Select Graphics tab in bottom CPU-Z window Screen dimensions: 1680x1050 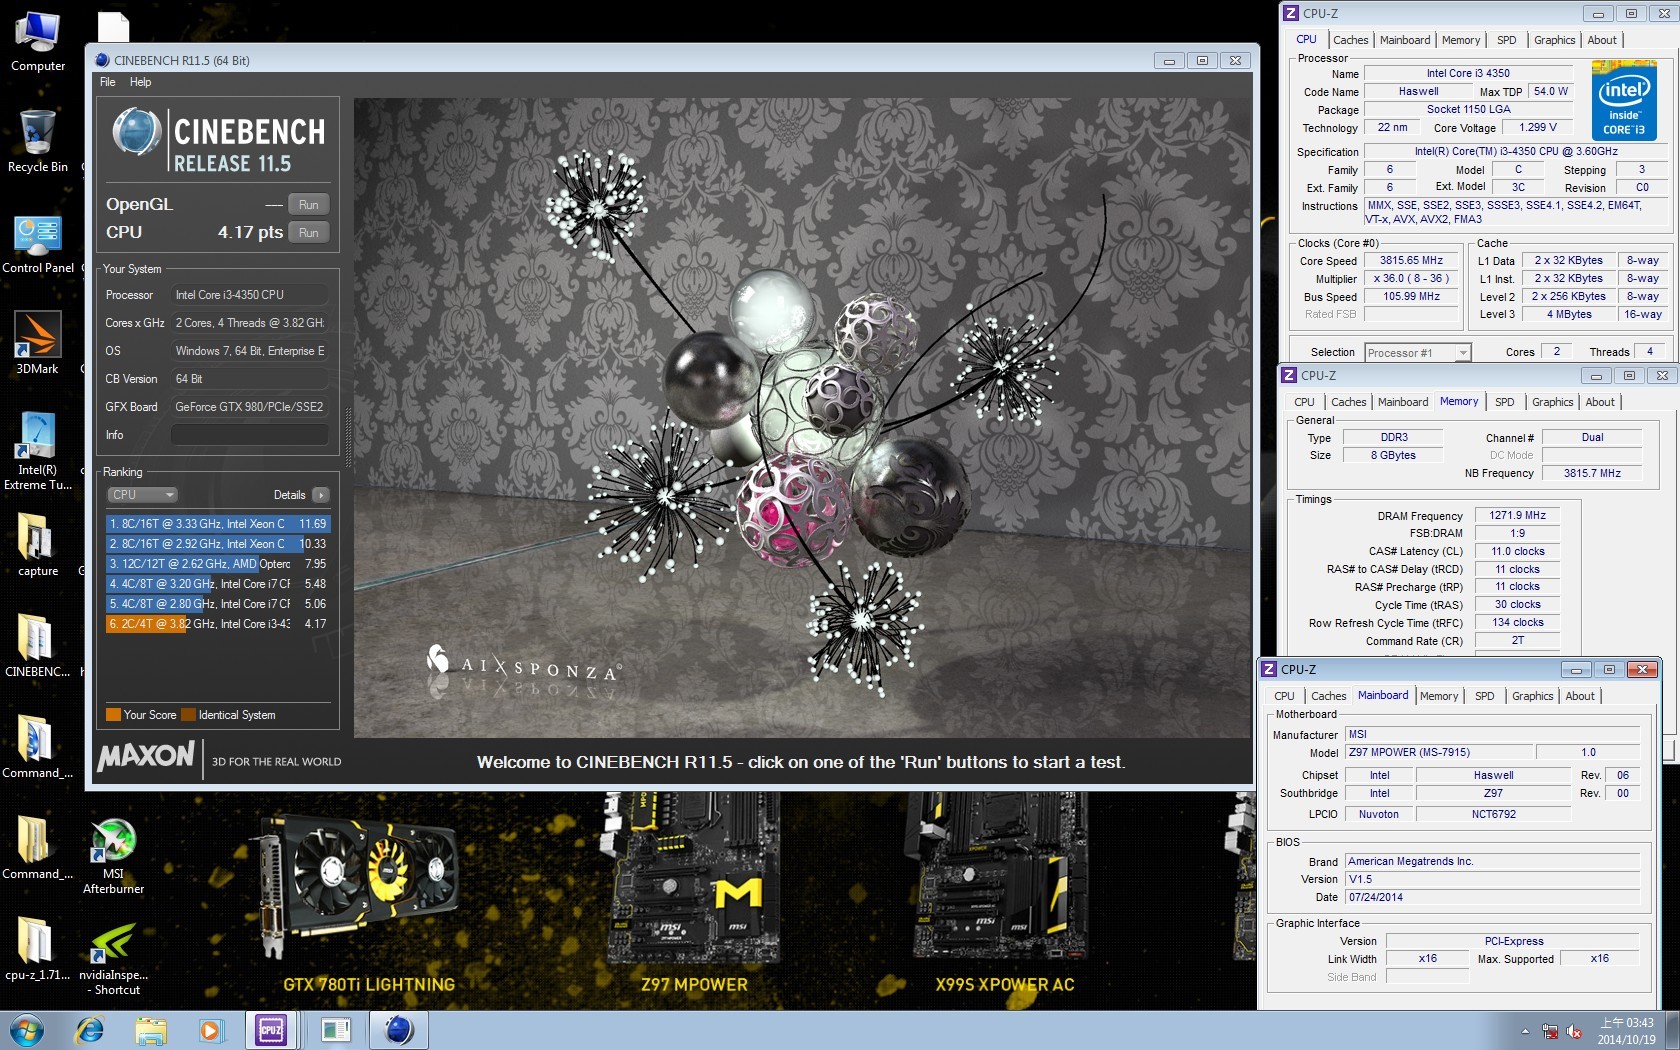(1532, 696)
